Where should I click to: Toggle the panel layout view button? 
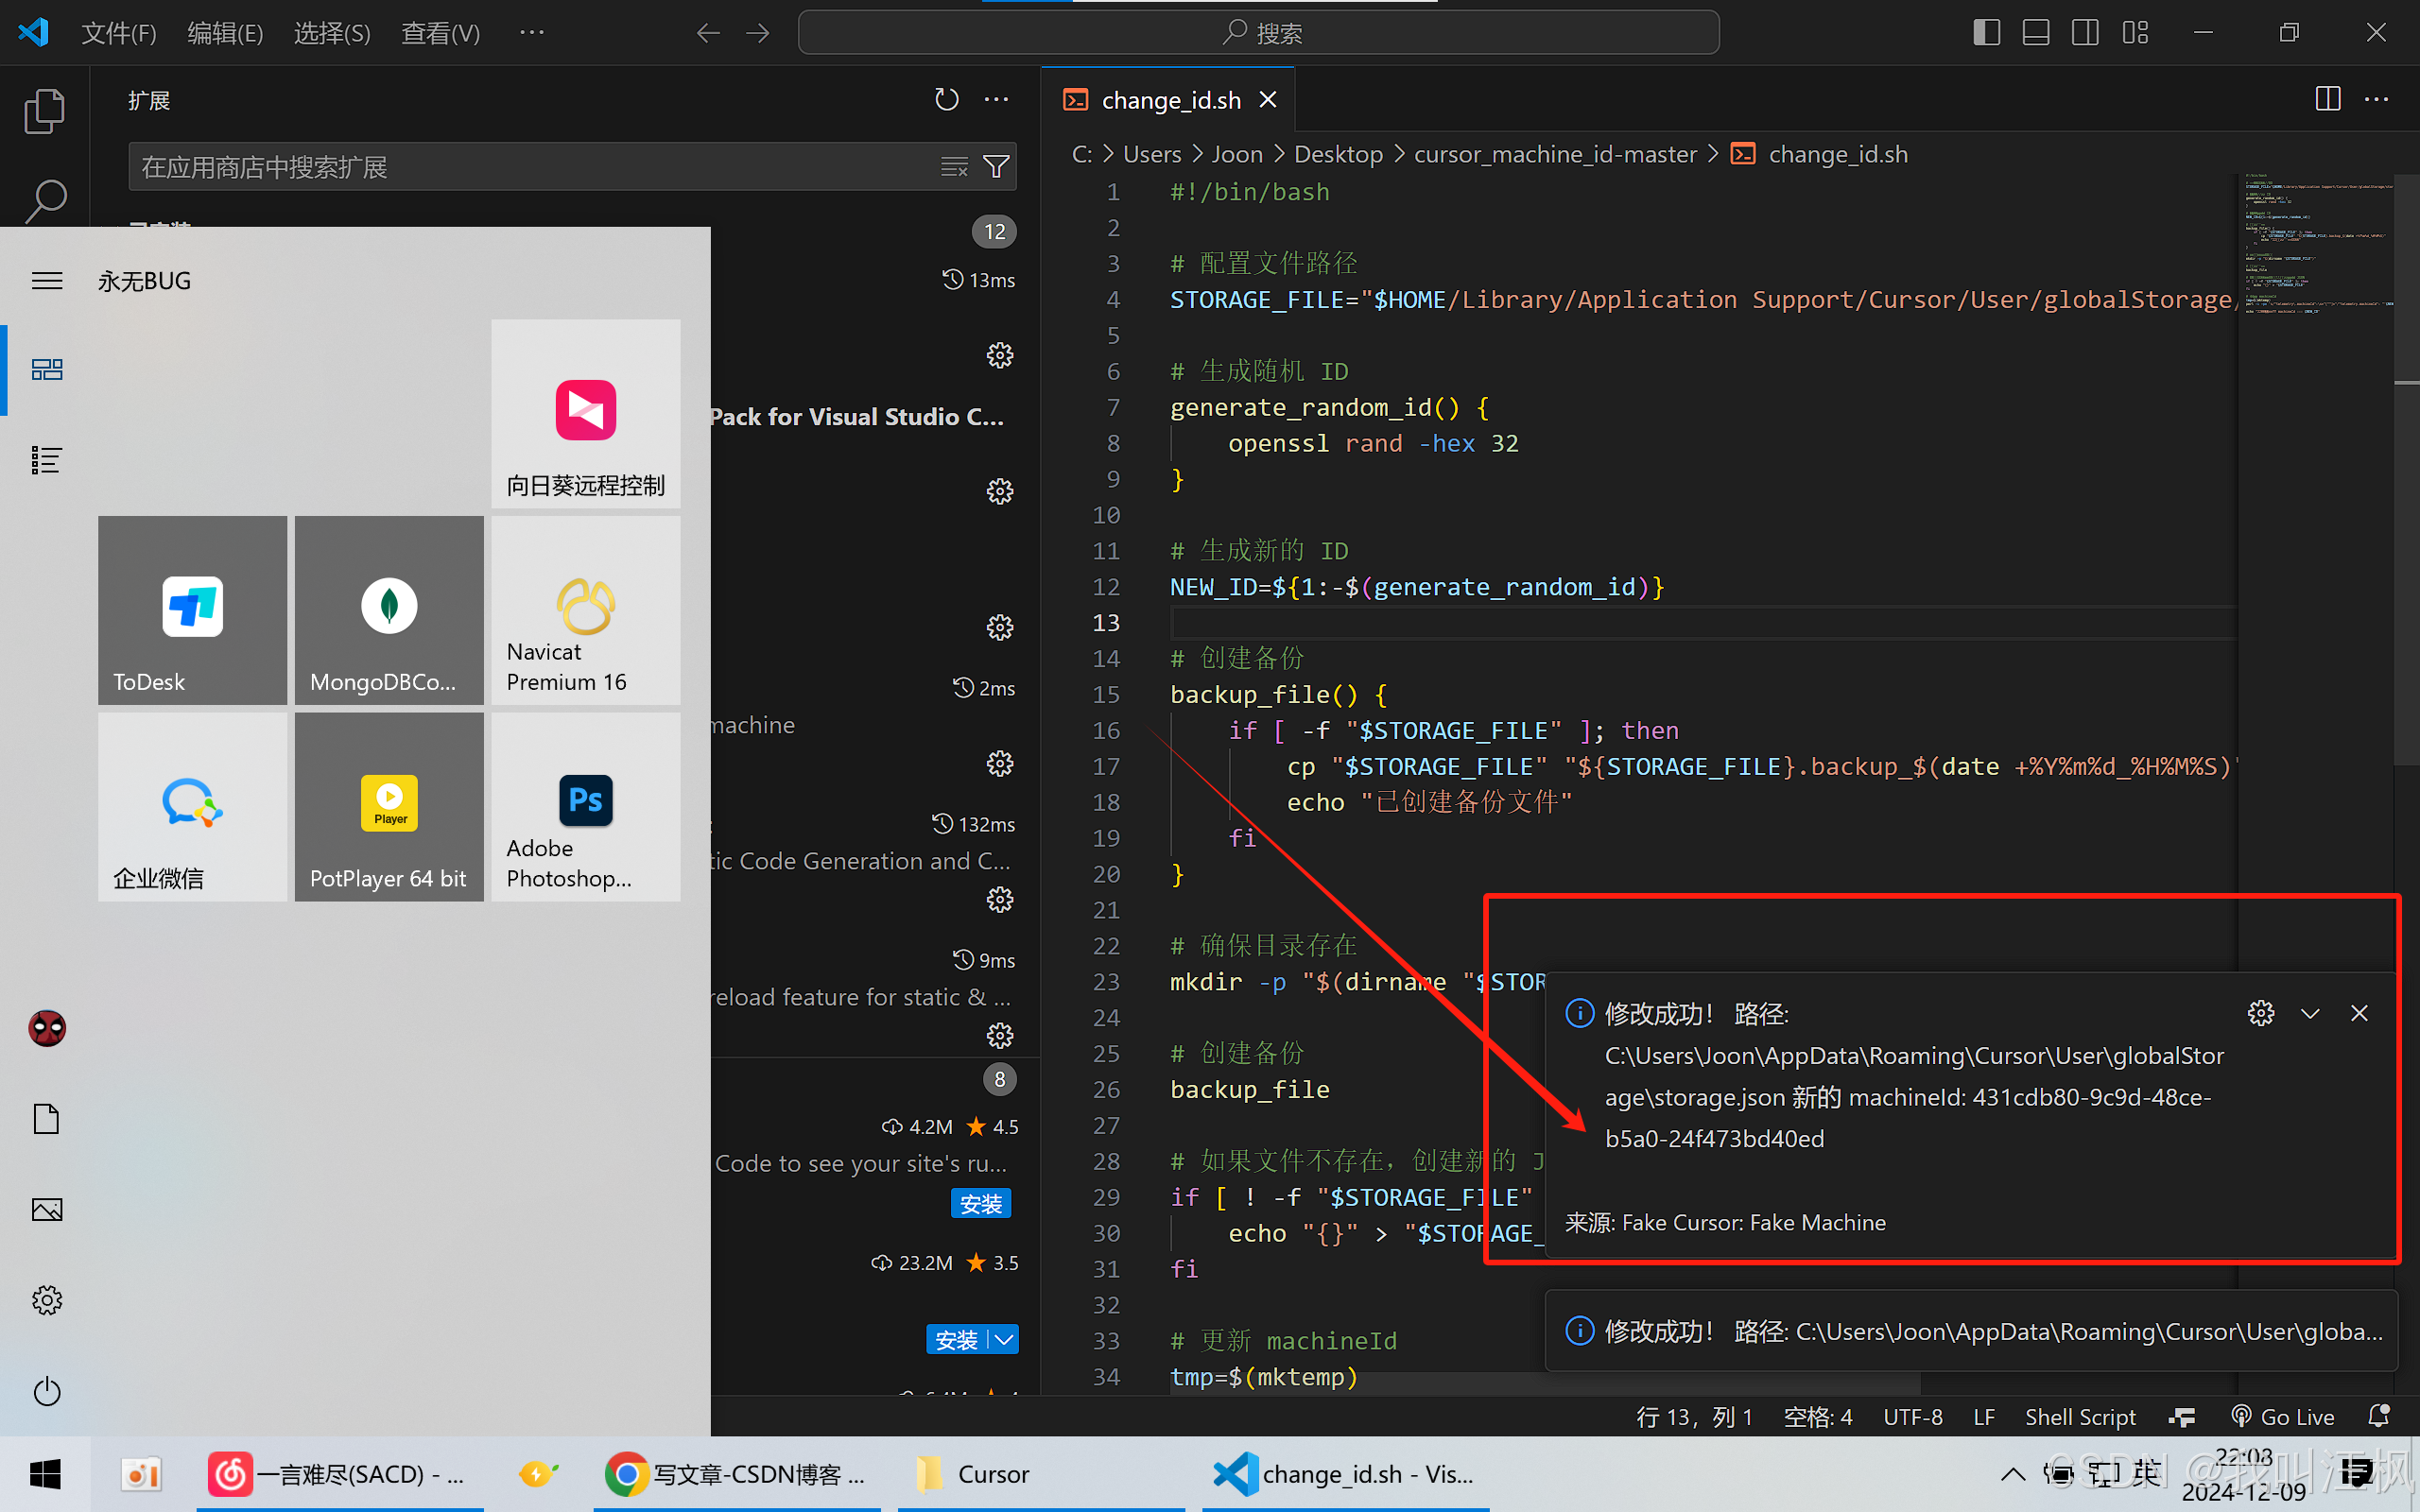click(2035, 31)
